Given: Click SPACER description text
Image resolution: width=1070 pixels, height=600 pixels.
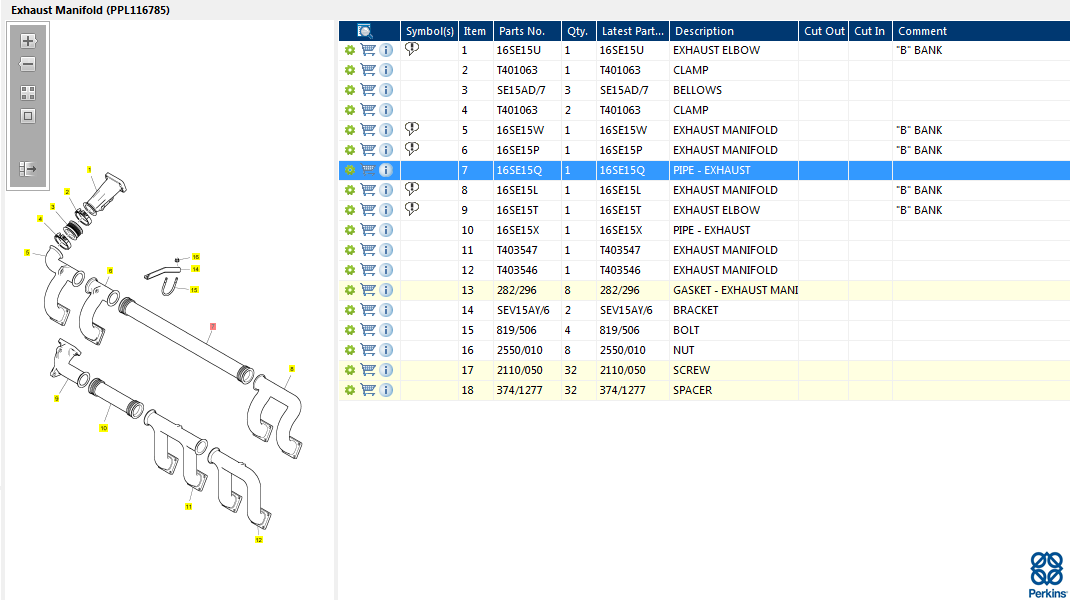Looking at the screenshot, I should coord(693,390).
